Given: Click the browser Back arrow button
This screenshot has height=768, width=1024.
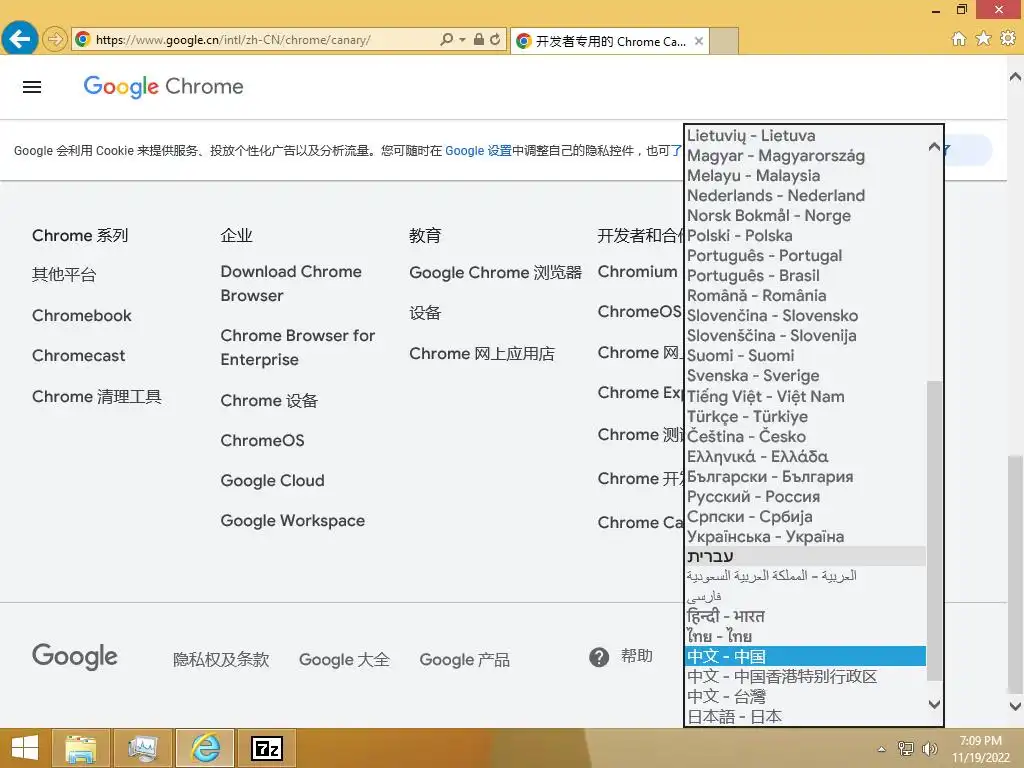Looking at the screenshot, I should pyautogui.click(x=19, y=39).
